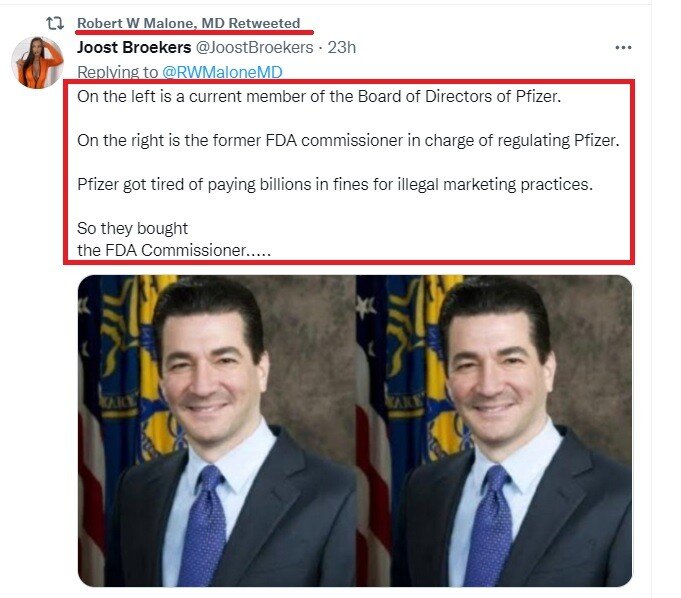Click the "the FDA Commissioner....." text line
Screen dimensions: 681x598
pyautogui.click(x=174, y=250)
